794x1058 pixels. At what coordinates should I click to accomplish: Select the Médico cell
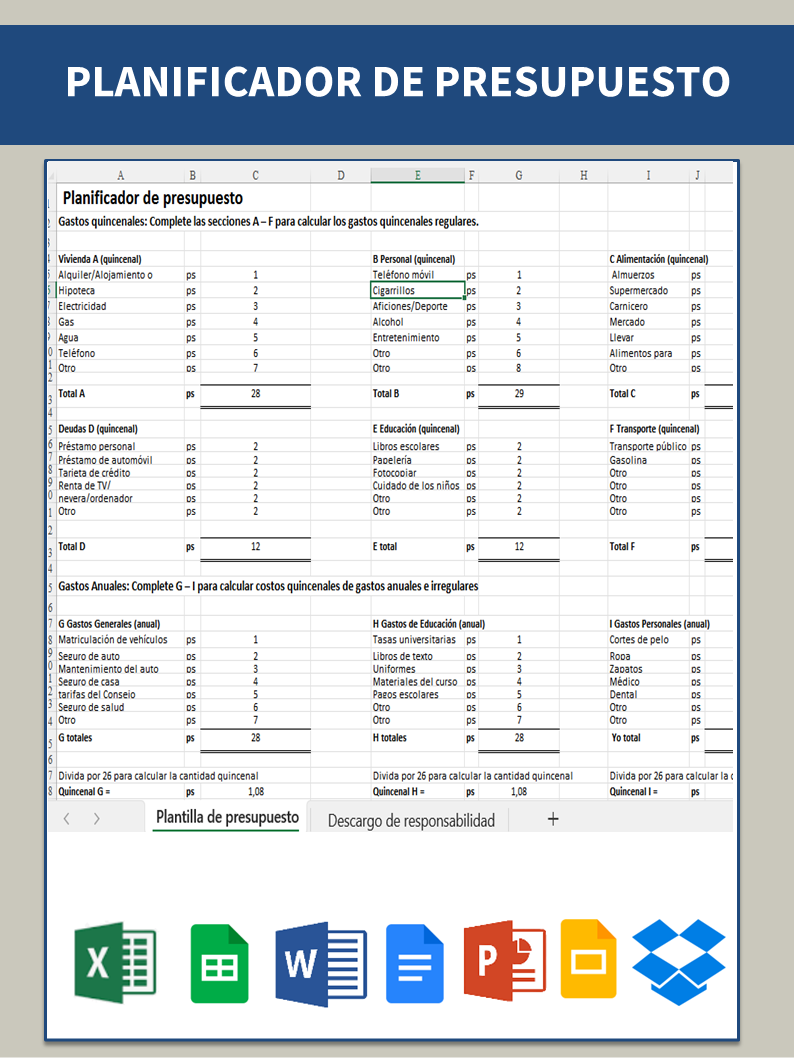[x=648, y=682]
